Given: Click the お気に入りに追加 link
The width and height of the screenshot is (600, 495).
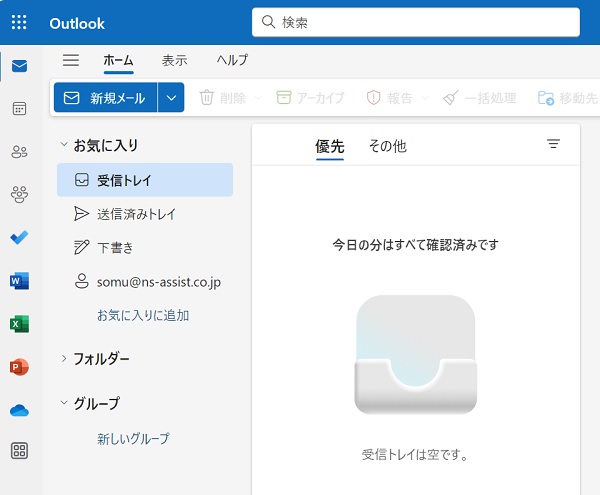Looking at the screenshot, I should 143,315.
